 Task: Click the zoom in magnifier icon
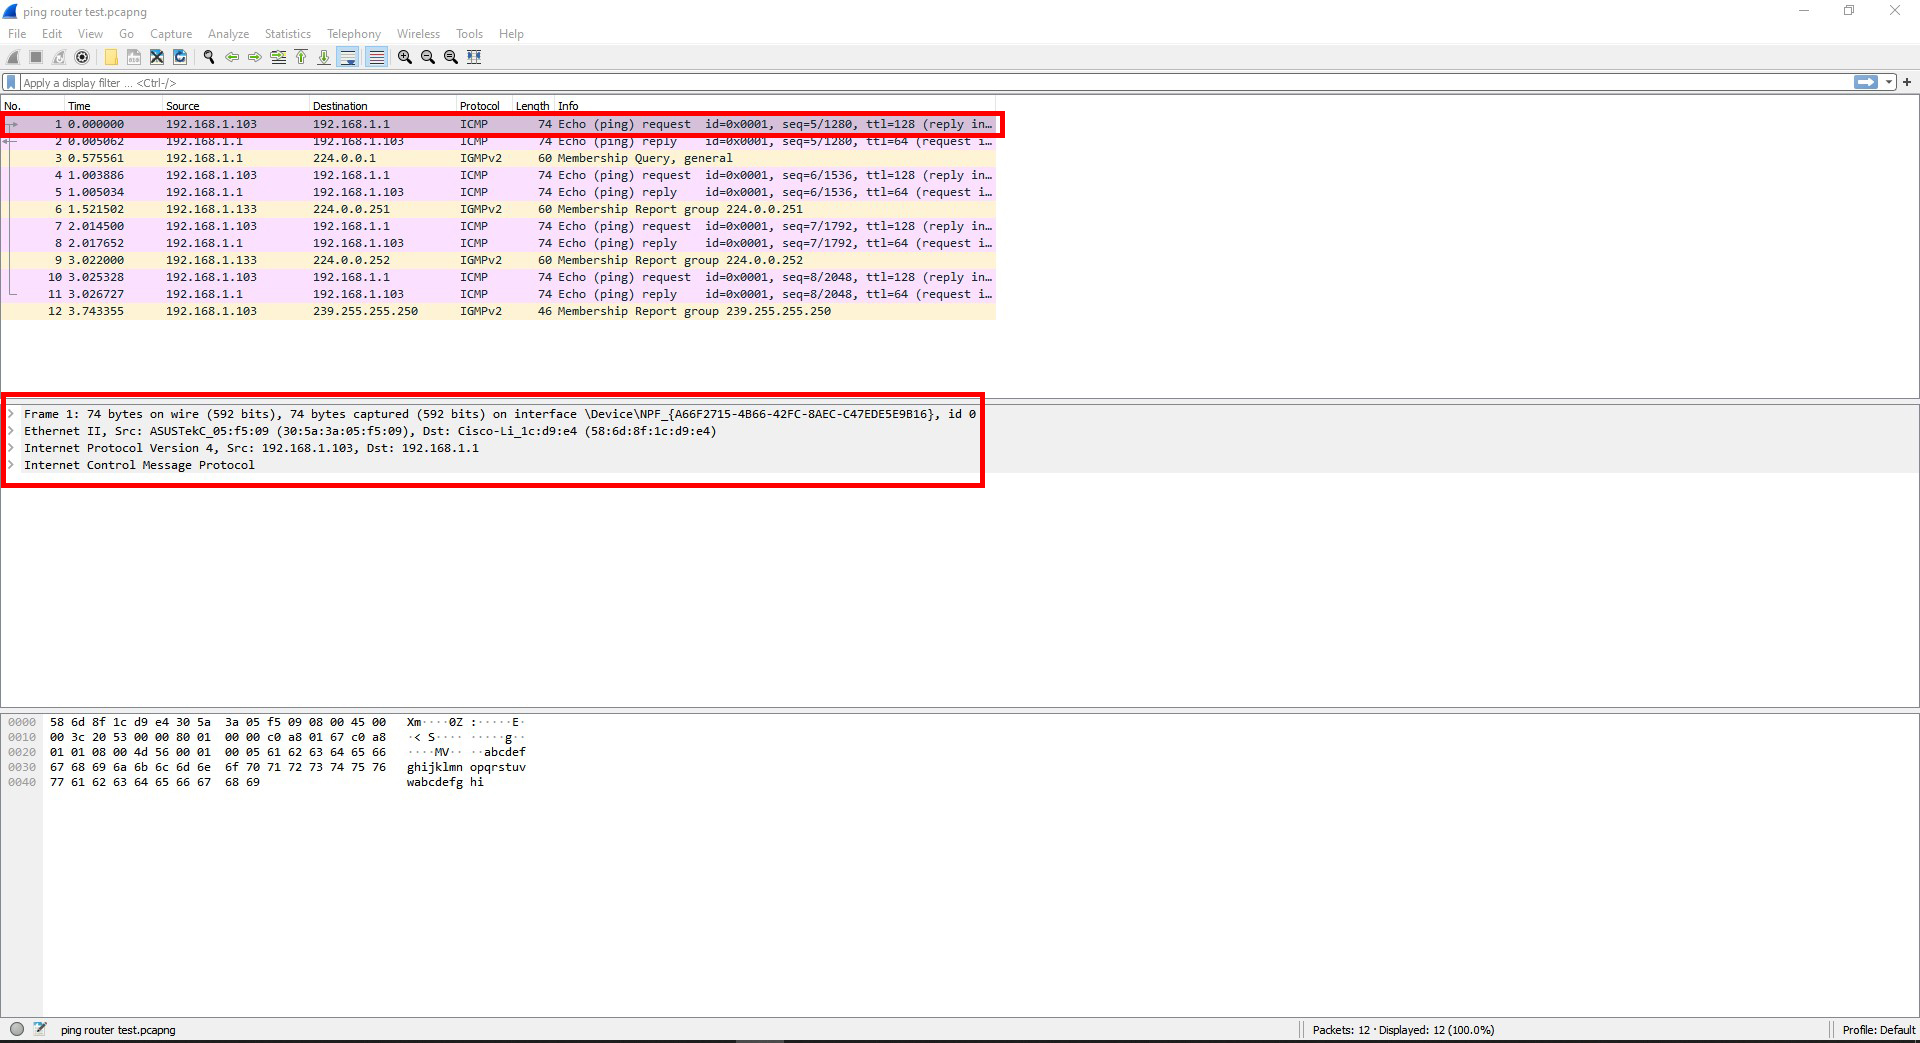(x=405, y=57)
